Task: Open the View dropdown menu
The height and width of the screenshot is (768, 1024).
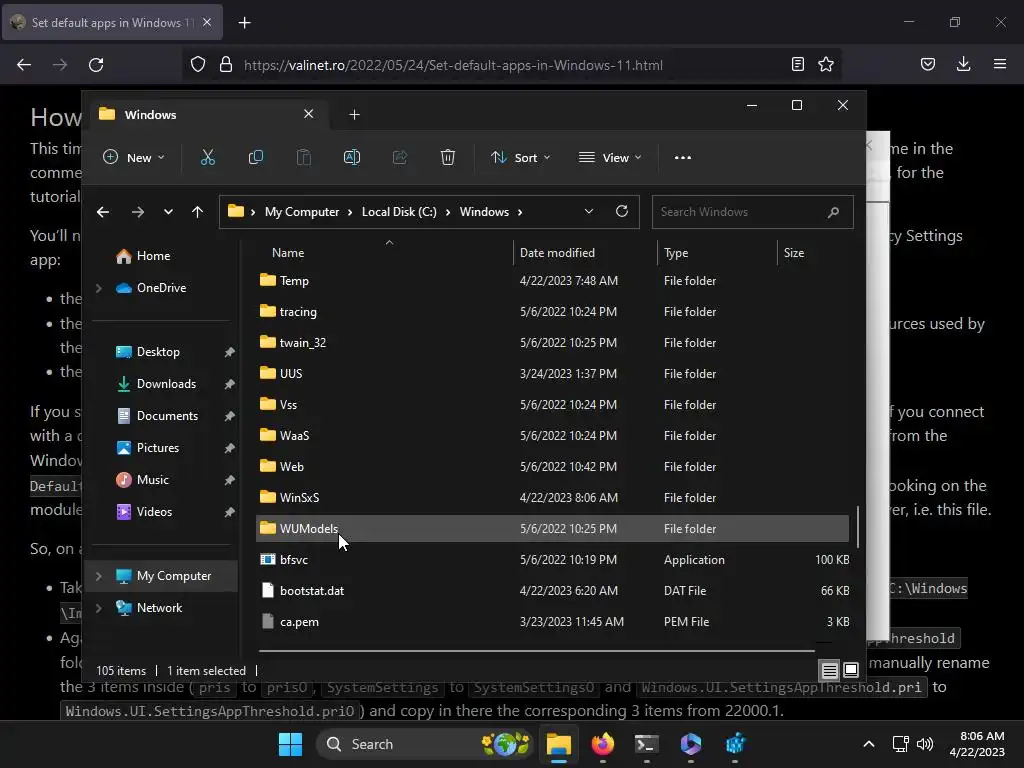Action: 610,157
